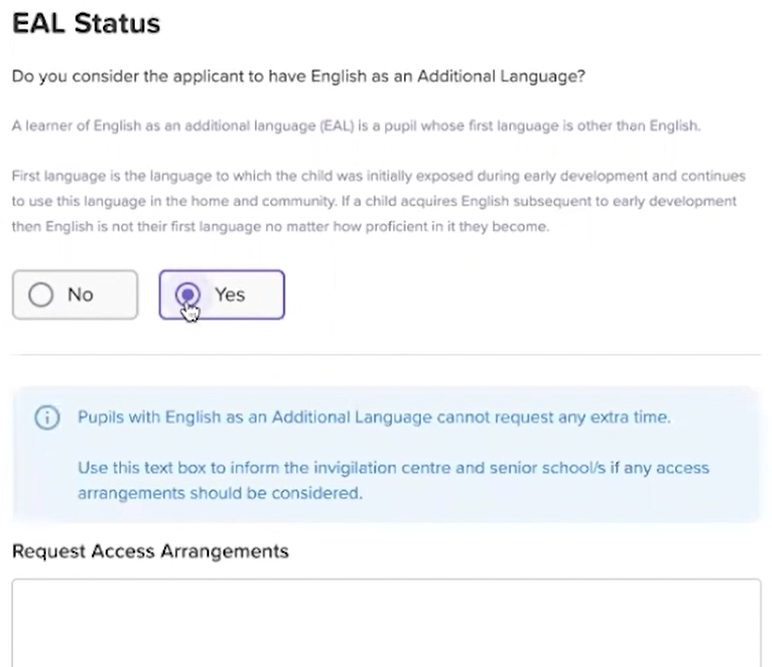Click the English as Additional Language question text

(x=297, y=77)
